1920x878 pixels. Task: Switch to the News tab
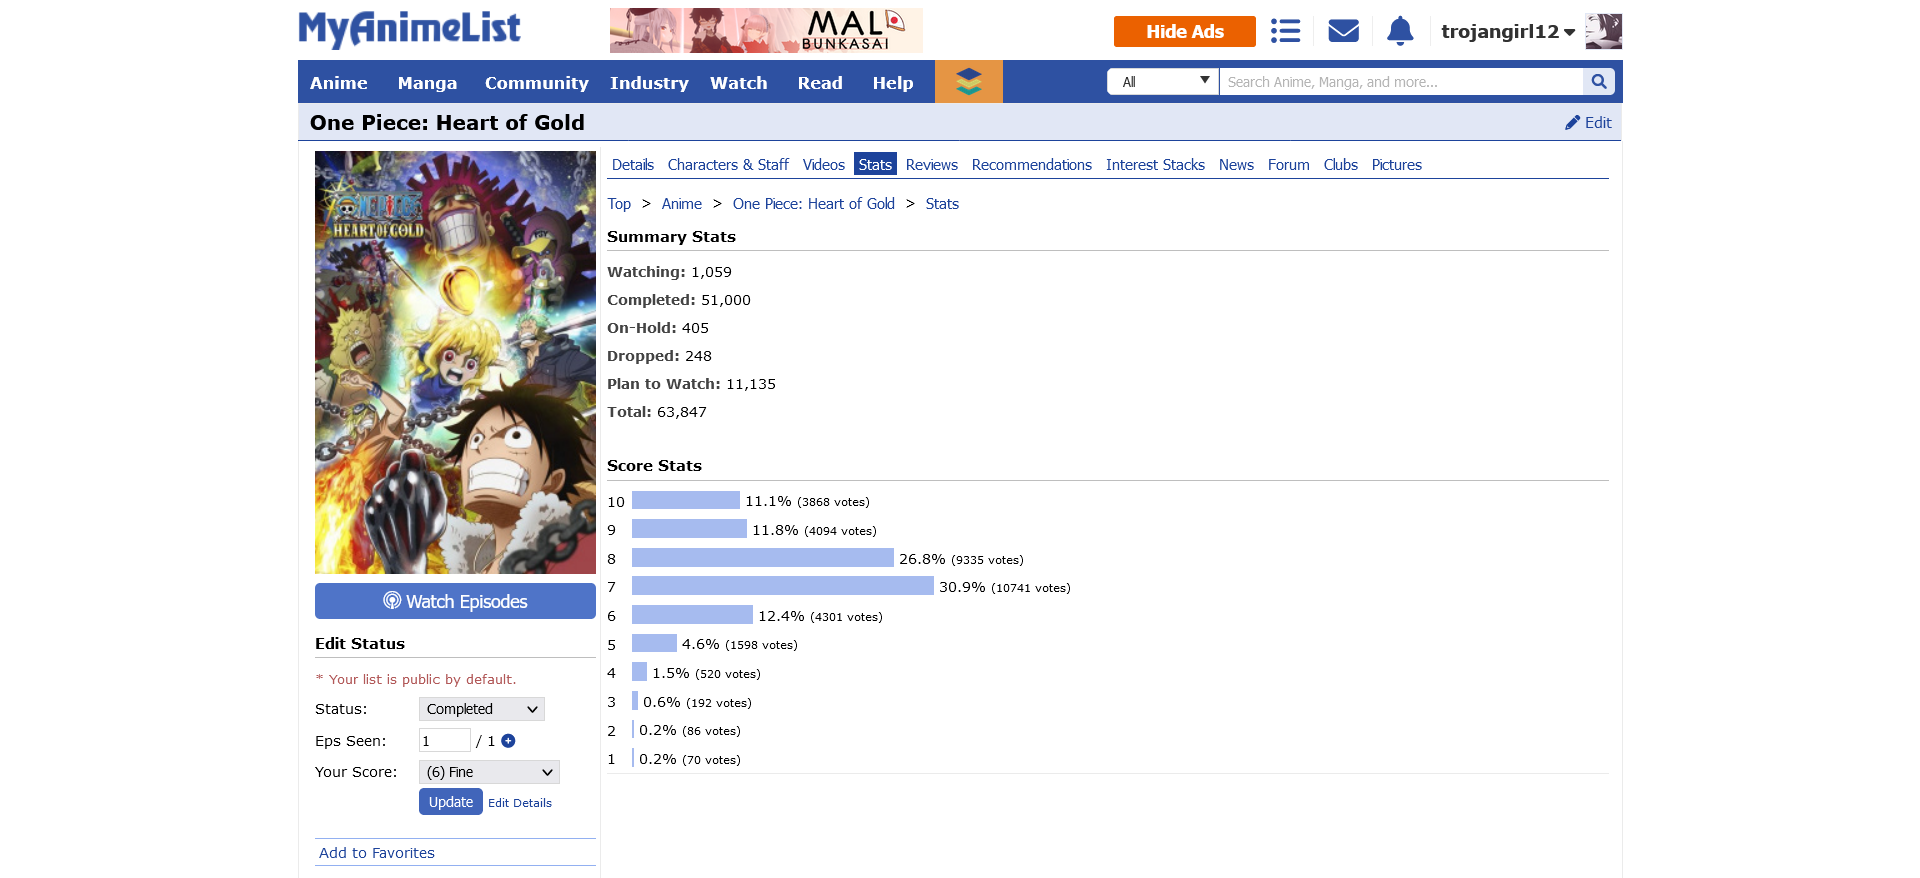(x=1236, y=165)
